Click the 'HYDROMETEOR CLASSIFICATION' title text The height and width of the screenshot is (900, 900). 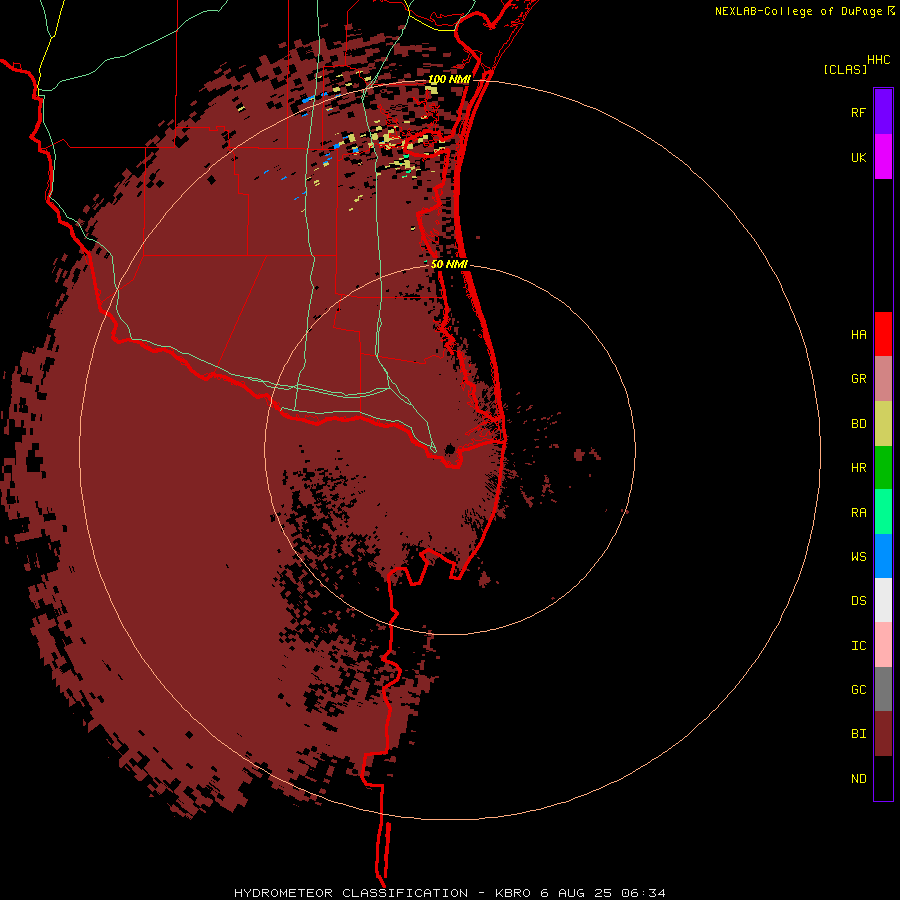click(351, 893)
